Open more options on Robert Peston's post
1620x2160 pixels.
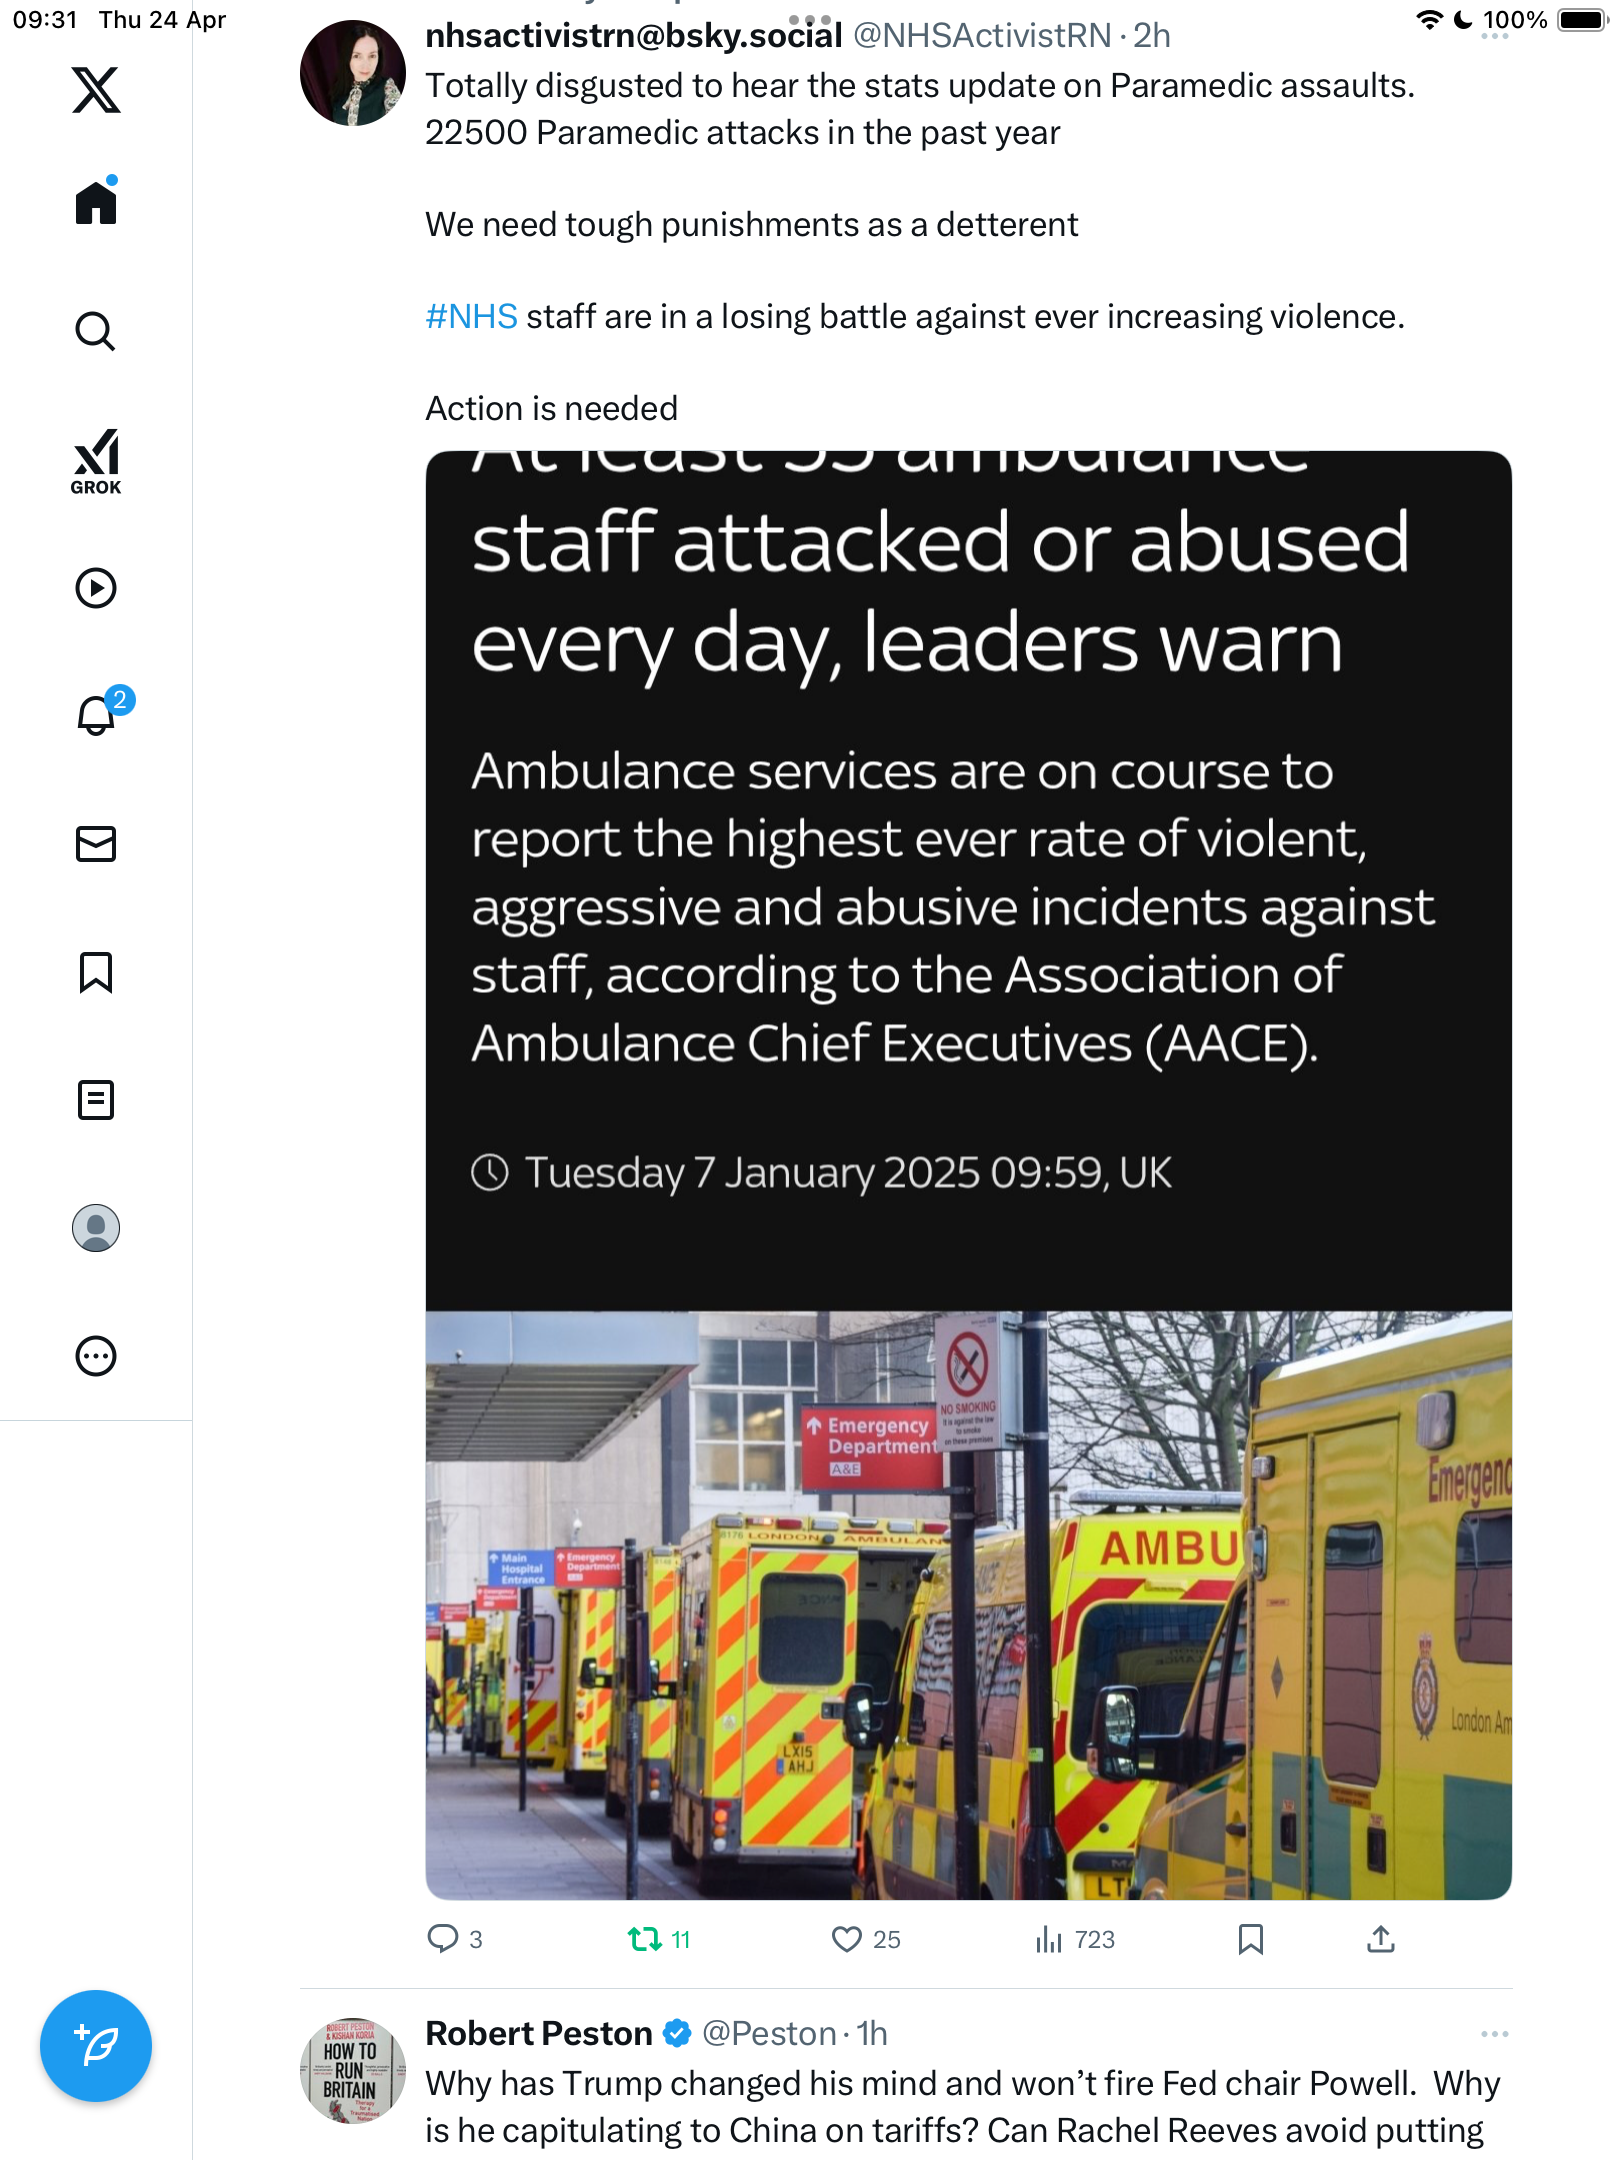coord(1494,2034)
